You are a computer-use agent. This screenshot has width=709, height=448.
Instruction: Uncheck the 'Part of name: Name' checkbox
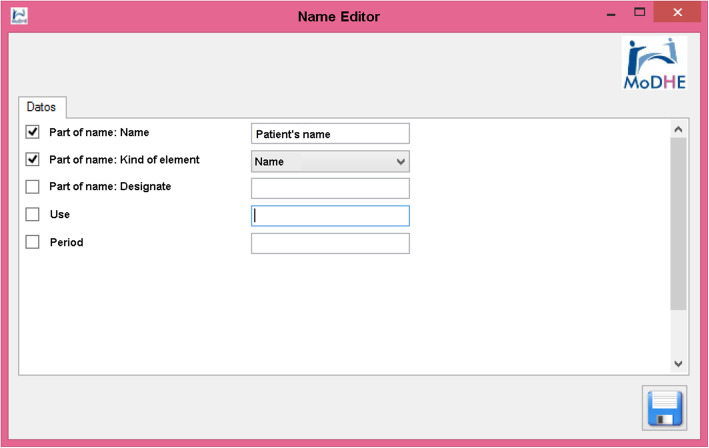[x=33, y=132]
